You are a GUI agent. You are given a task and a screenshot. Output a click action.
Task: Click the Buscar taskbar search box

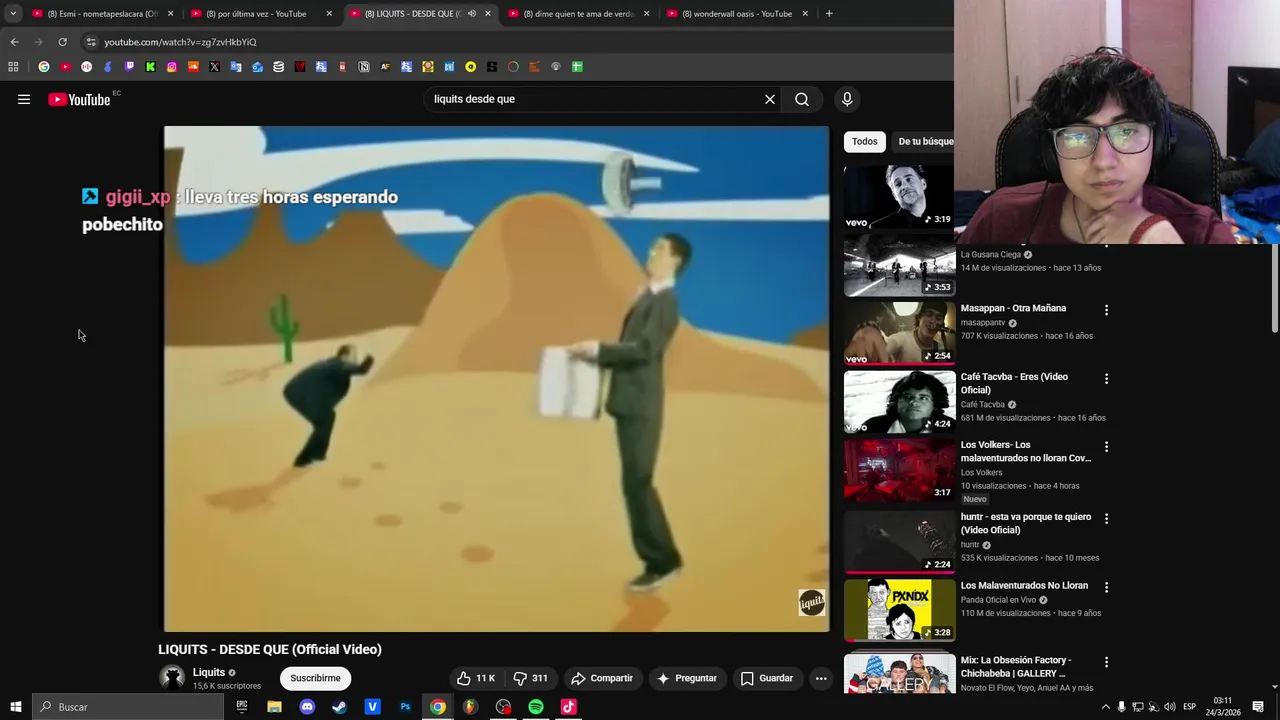coord(128,707)
